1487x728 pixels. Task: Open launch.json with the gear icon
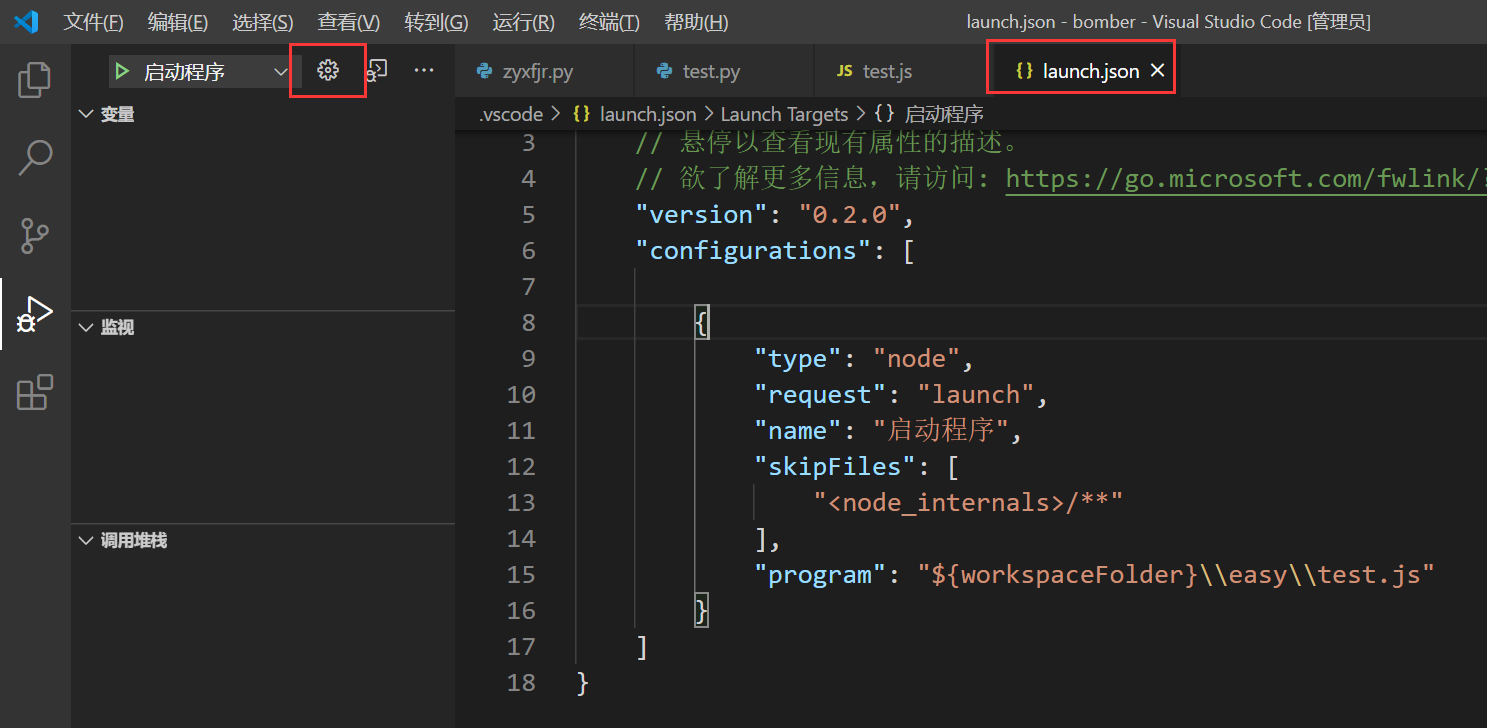pyautogui.click(x=328, y=70)
